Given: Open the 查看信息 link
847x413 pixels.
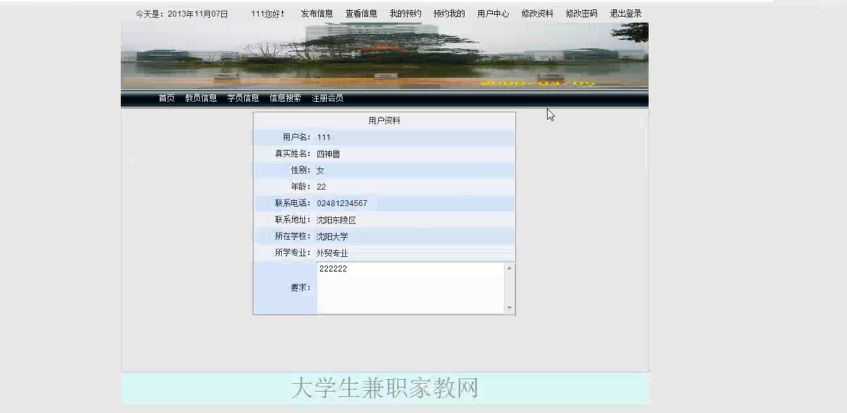Looking at the screenshot, I should pos(361,13).
